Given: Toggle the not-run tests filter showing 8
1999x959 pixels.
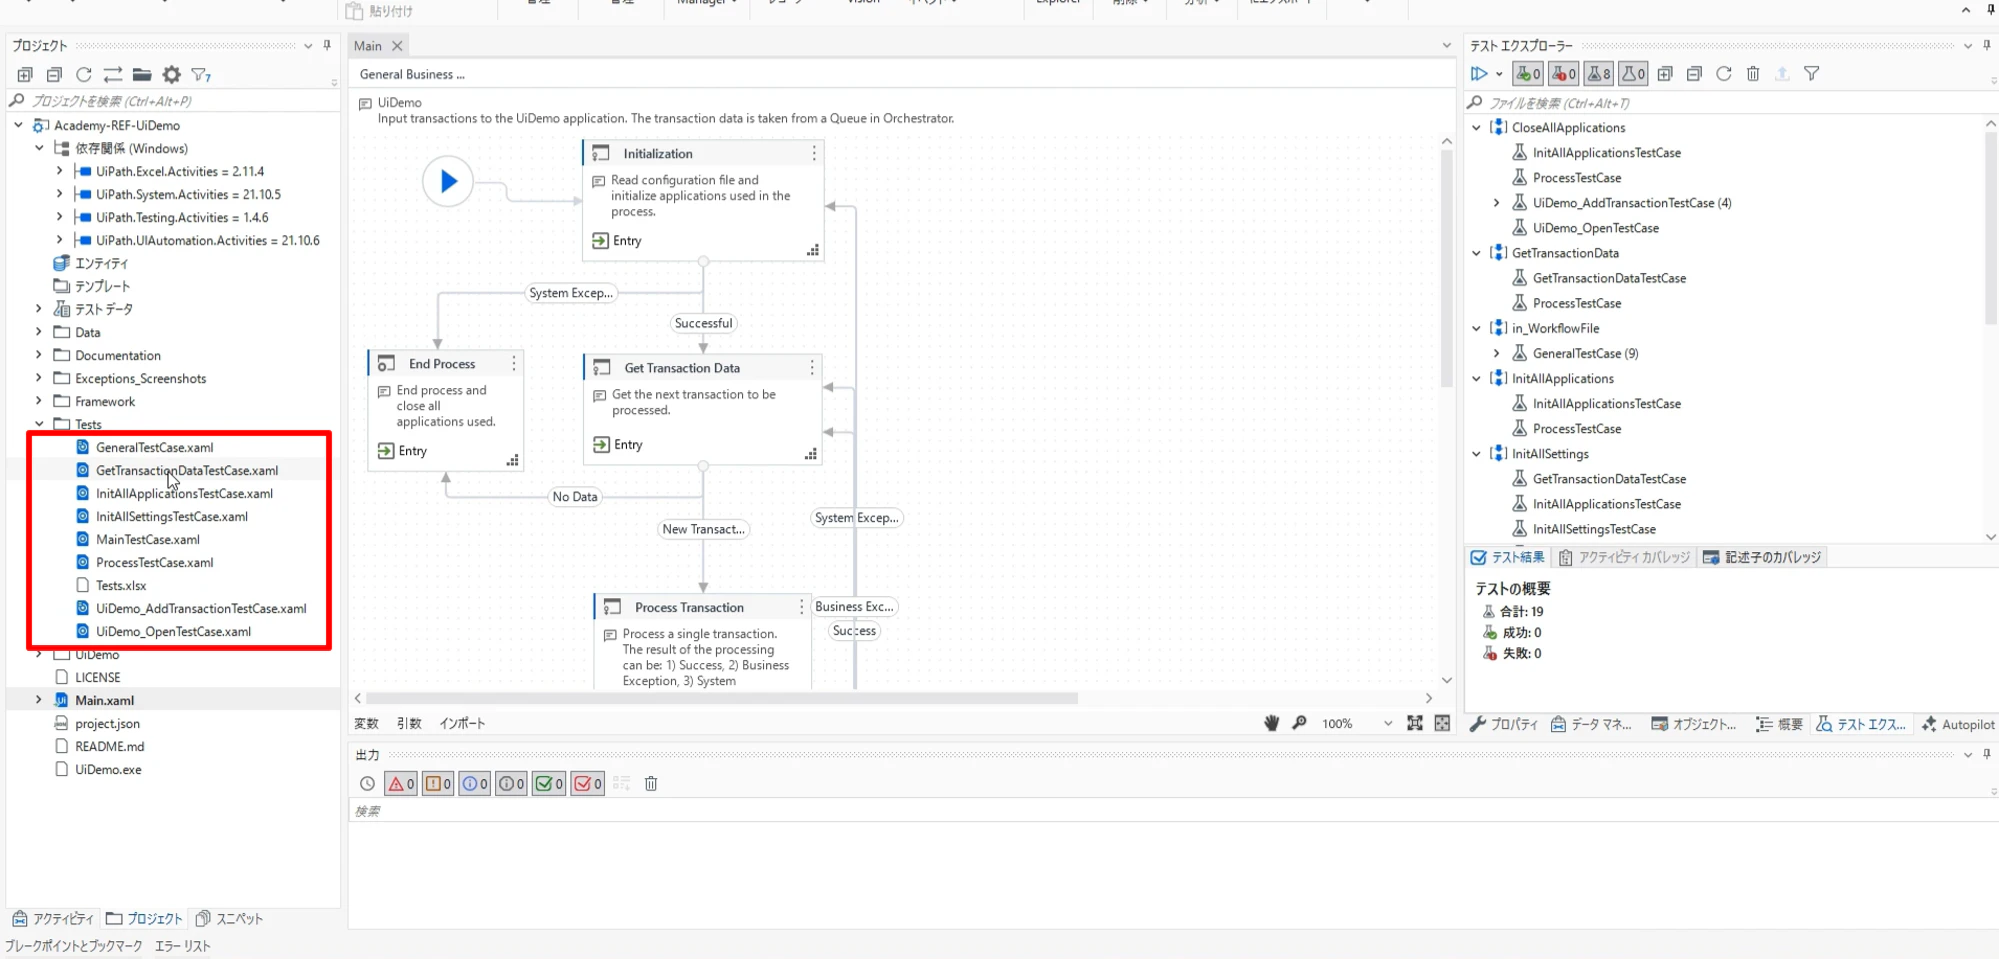Looking at the screenshot, I should point(1599,74).
